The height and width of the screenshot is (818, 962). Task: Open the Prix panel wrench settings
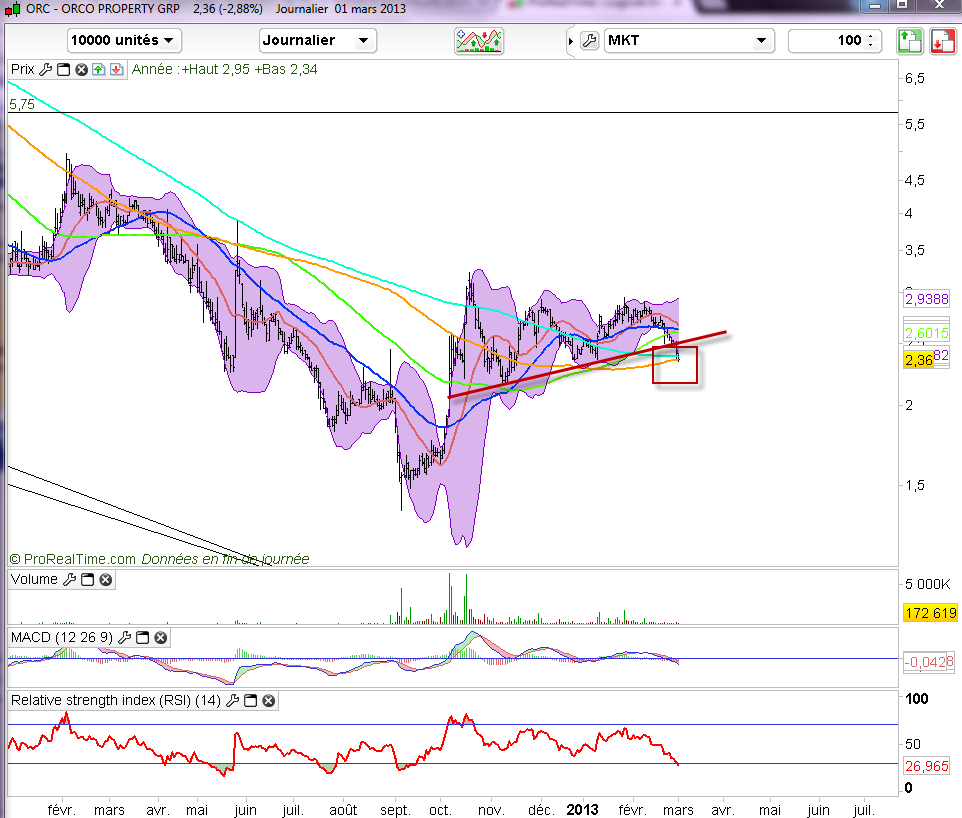click(x=46, y=70)
